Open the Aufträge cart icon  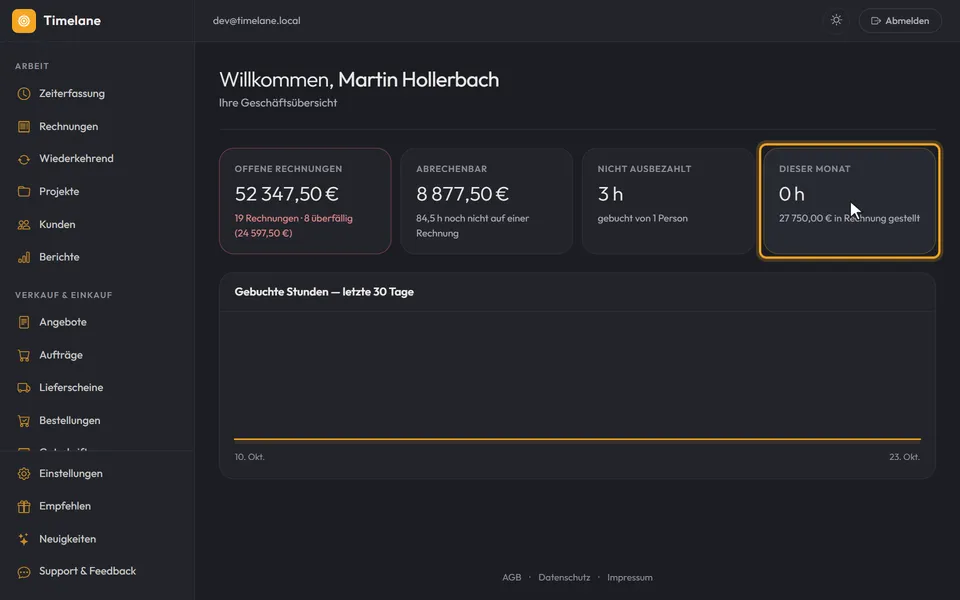24,355
